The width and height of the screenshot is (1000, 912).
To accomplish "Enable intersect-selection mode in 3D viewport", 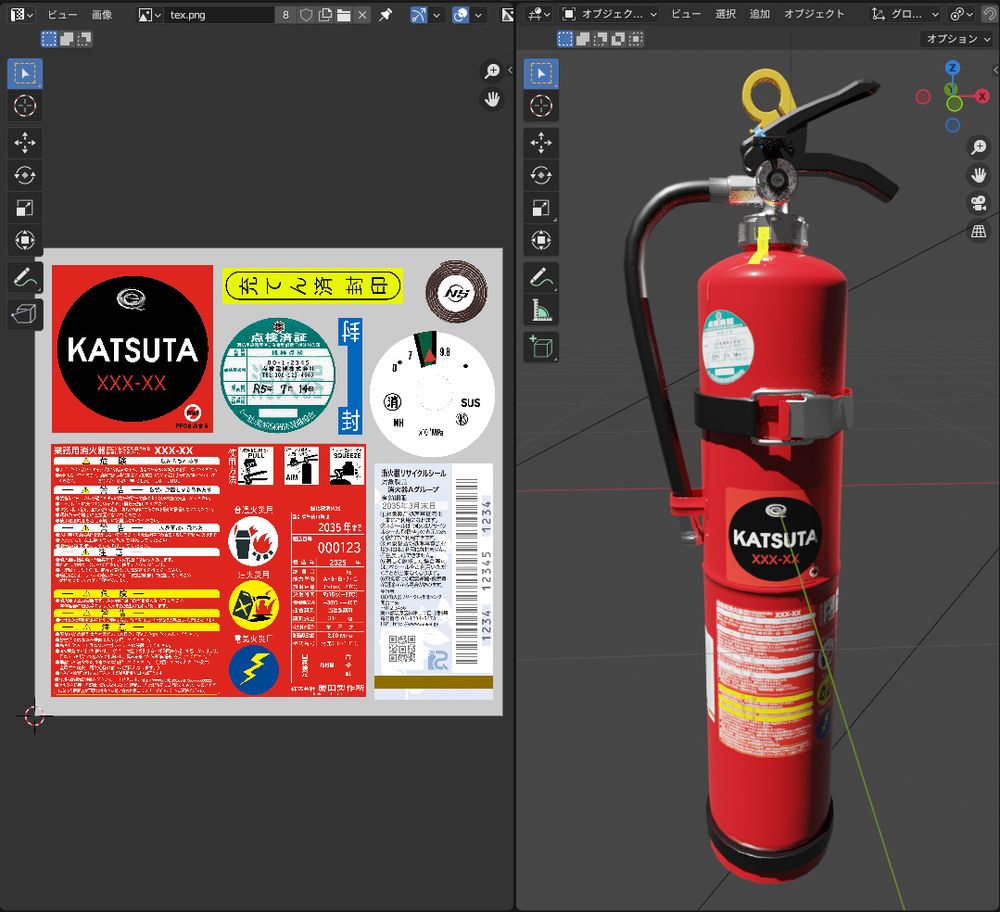I will (636, 39).
